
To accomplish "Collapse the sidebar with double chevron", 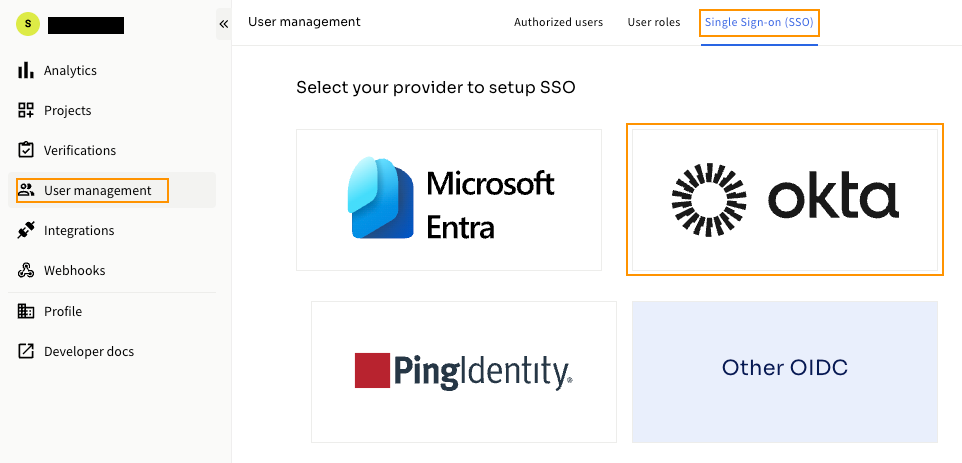I will click(223, 24).
